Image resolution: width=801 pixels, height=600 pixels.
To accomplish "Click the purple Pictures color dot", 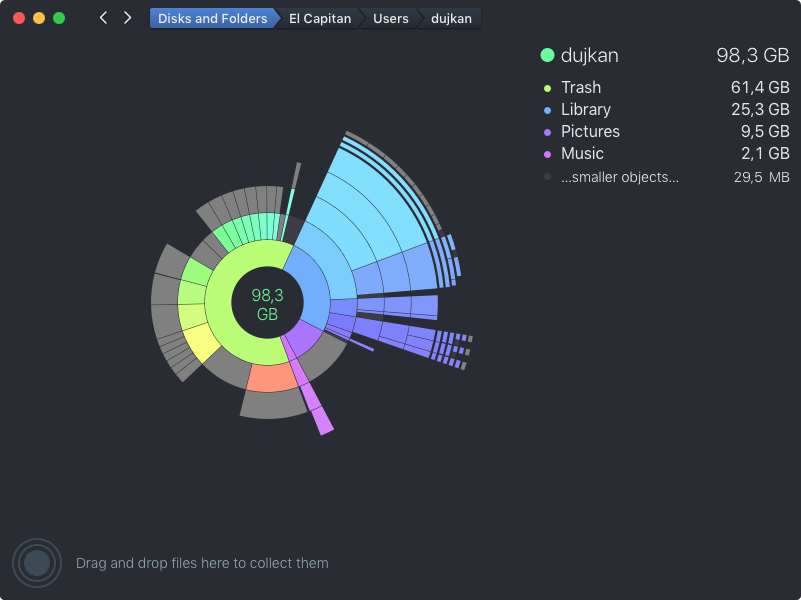I will (x=547, y=132).
